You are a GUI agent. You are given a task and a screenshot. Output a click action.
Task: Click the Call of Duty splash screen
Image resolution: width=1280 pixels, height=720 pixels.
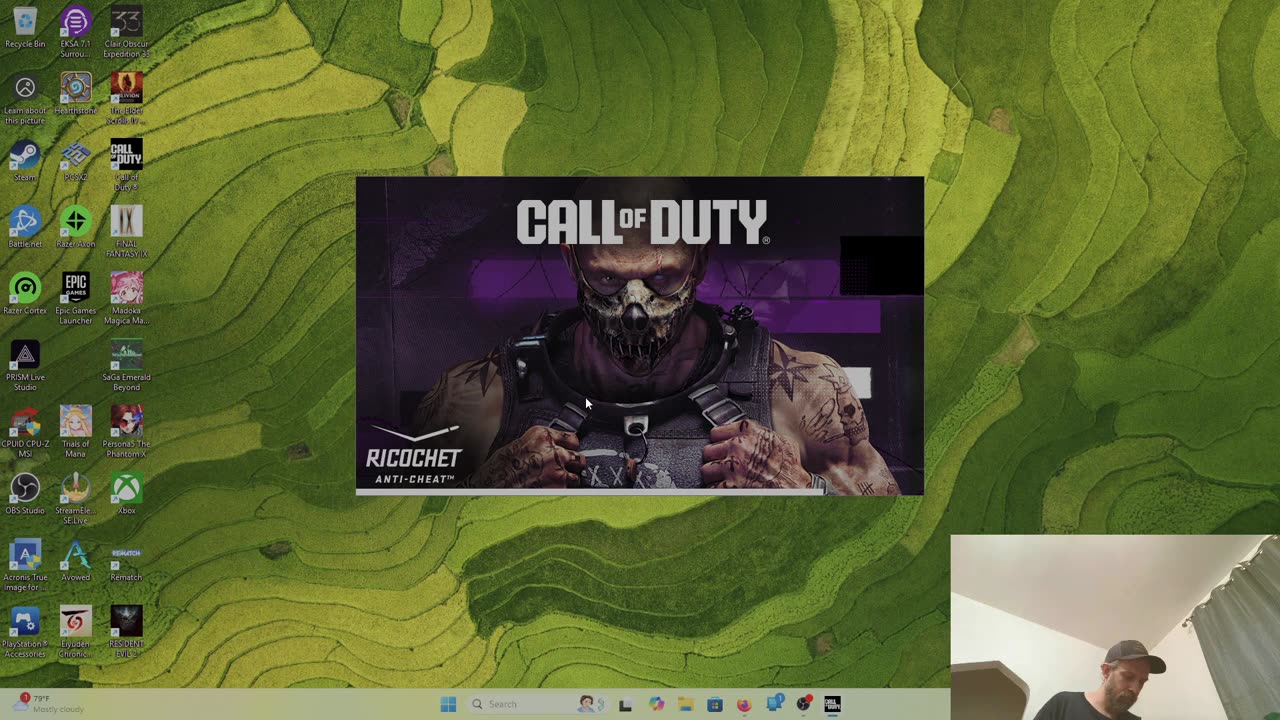(640, 336)
